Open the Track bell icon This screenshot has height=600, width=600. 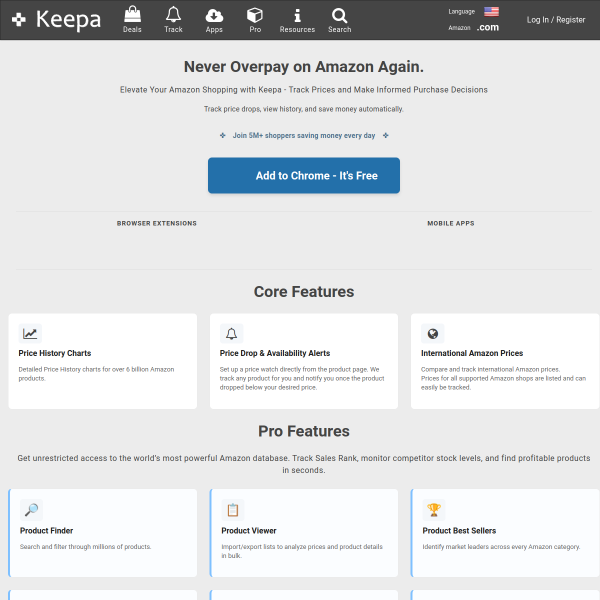point(173,15)
